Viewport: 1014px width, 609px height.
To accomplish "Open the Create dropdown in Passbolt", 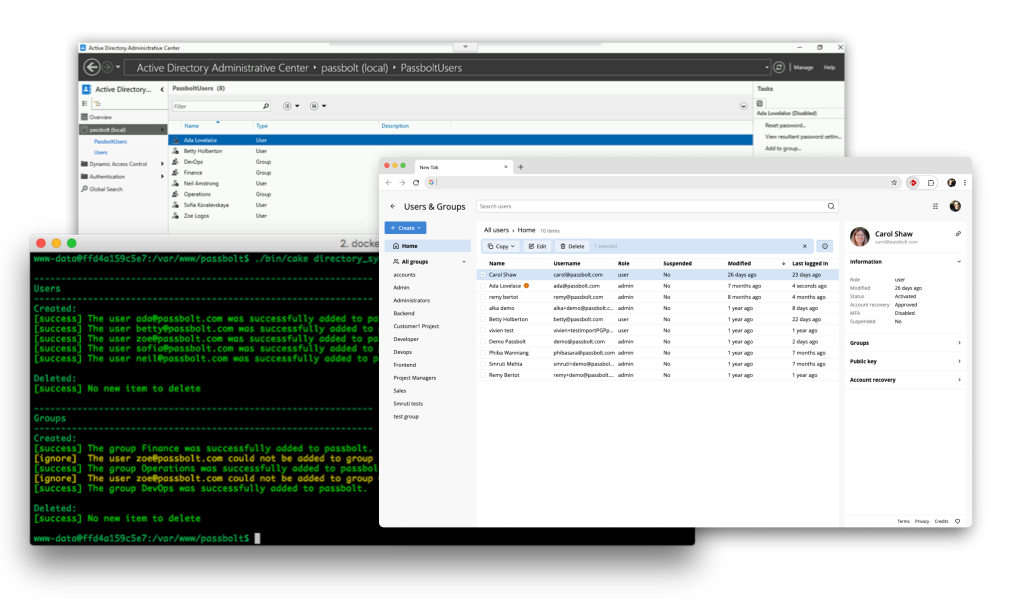I will pyautogui.click(x=405, y=228).
